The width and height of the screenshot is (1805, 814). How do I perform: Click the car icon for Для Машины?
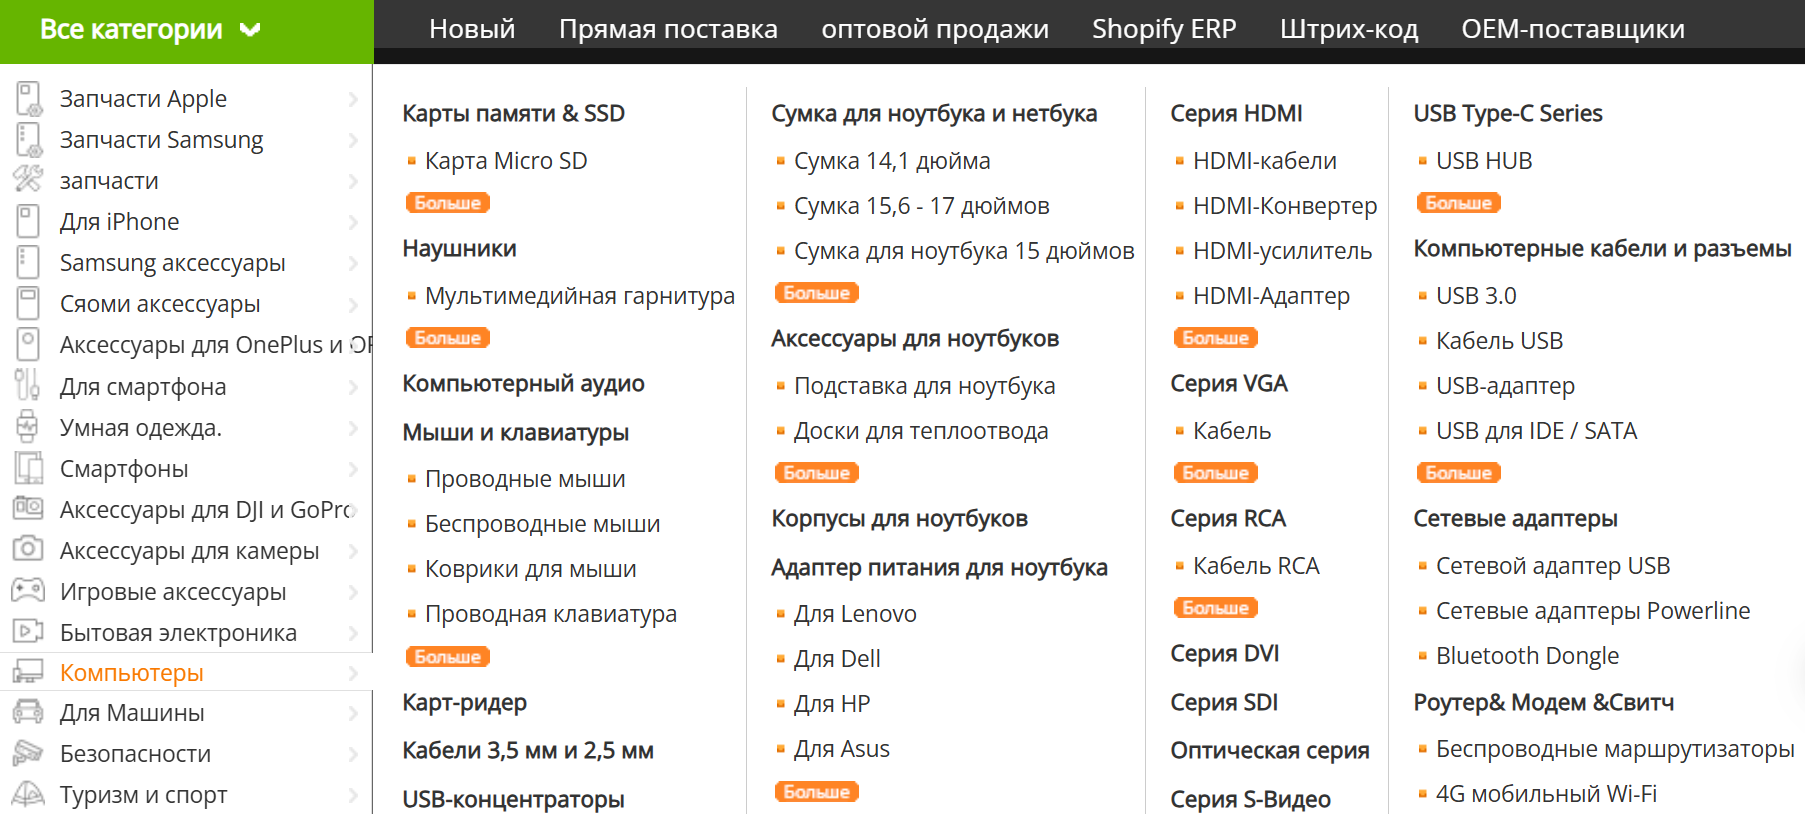[28, 713]
